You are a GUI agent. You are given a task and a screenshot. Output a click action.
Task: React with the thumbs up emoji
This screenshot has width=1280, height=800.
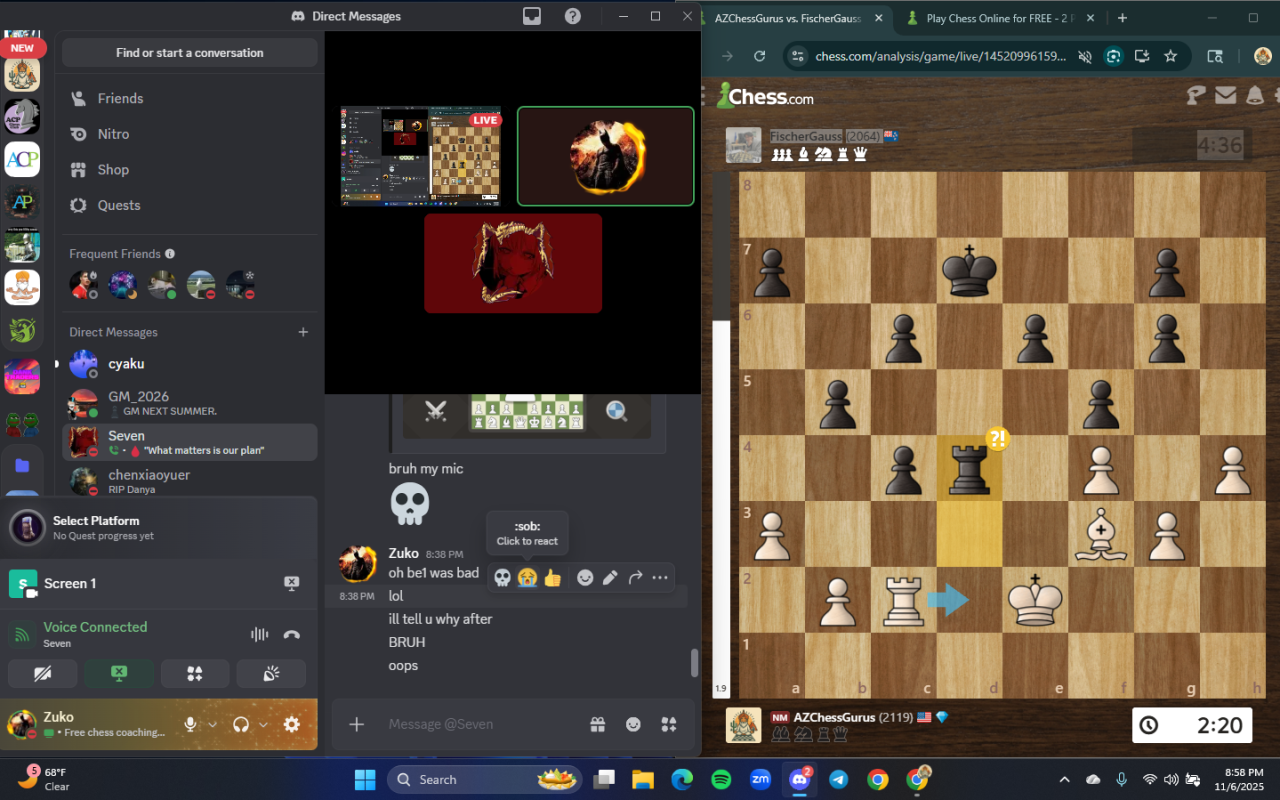(553, 577)
